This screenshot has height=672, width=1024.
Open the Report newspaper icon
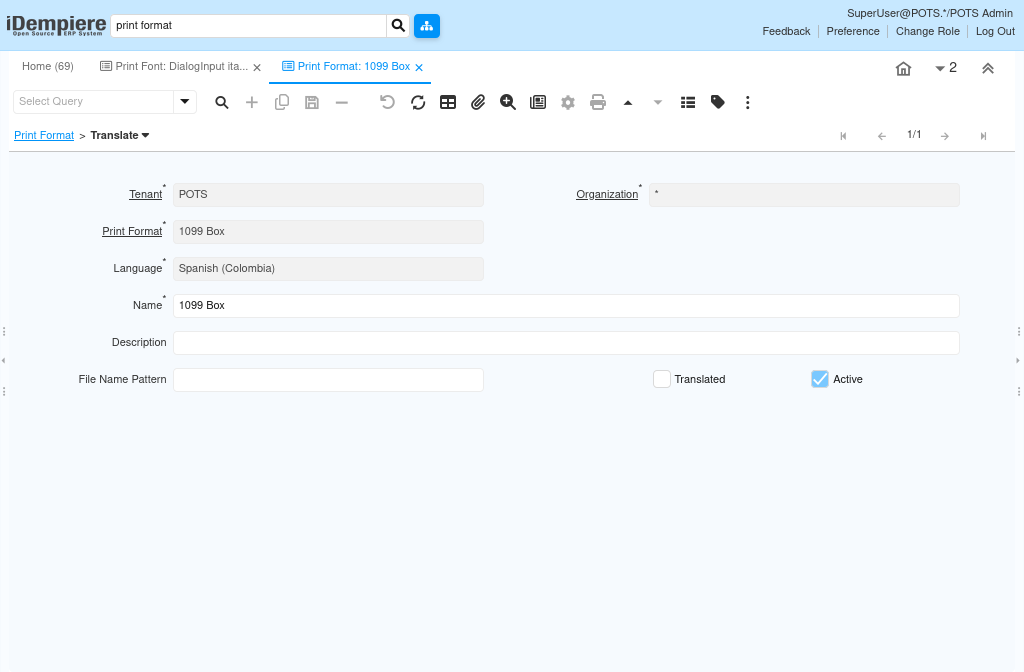(x=537, y=103)
